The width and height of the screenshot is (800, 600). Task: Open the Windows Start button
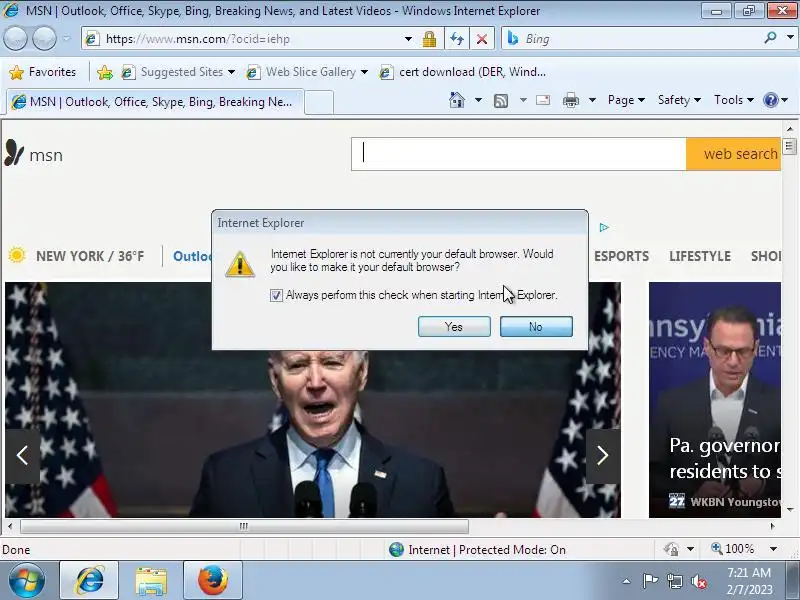[26, 580]
